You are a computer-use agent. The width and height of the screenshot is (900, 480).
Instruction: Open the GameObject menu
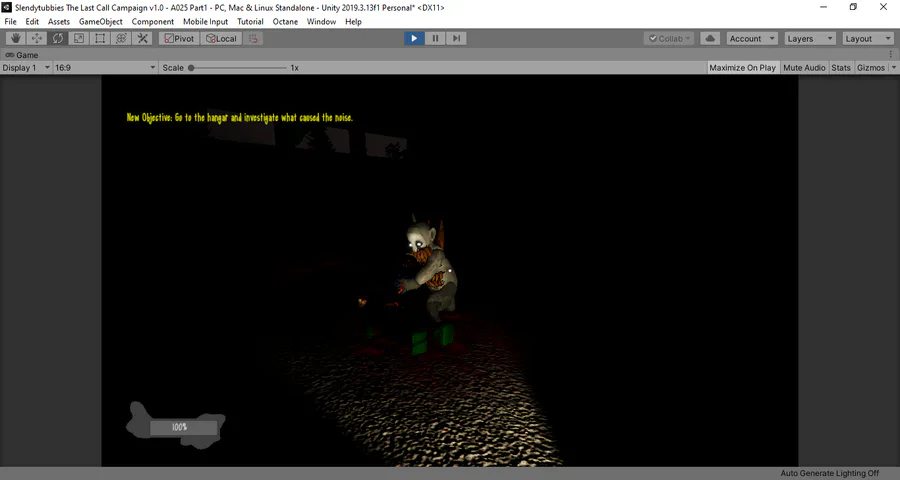tap(100, 21)
